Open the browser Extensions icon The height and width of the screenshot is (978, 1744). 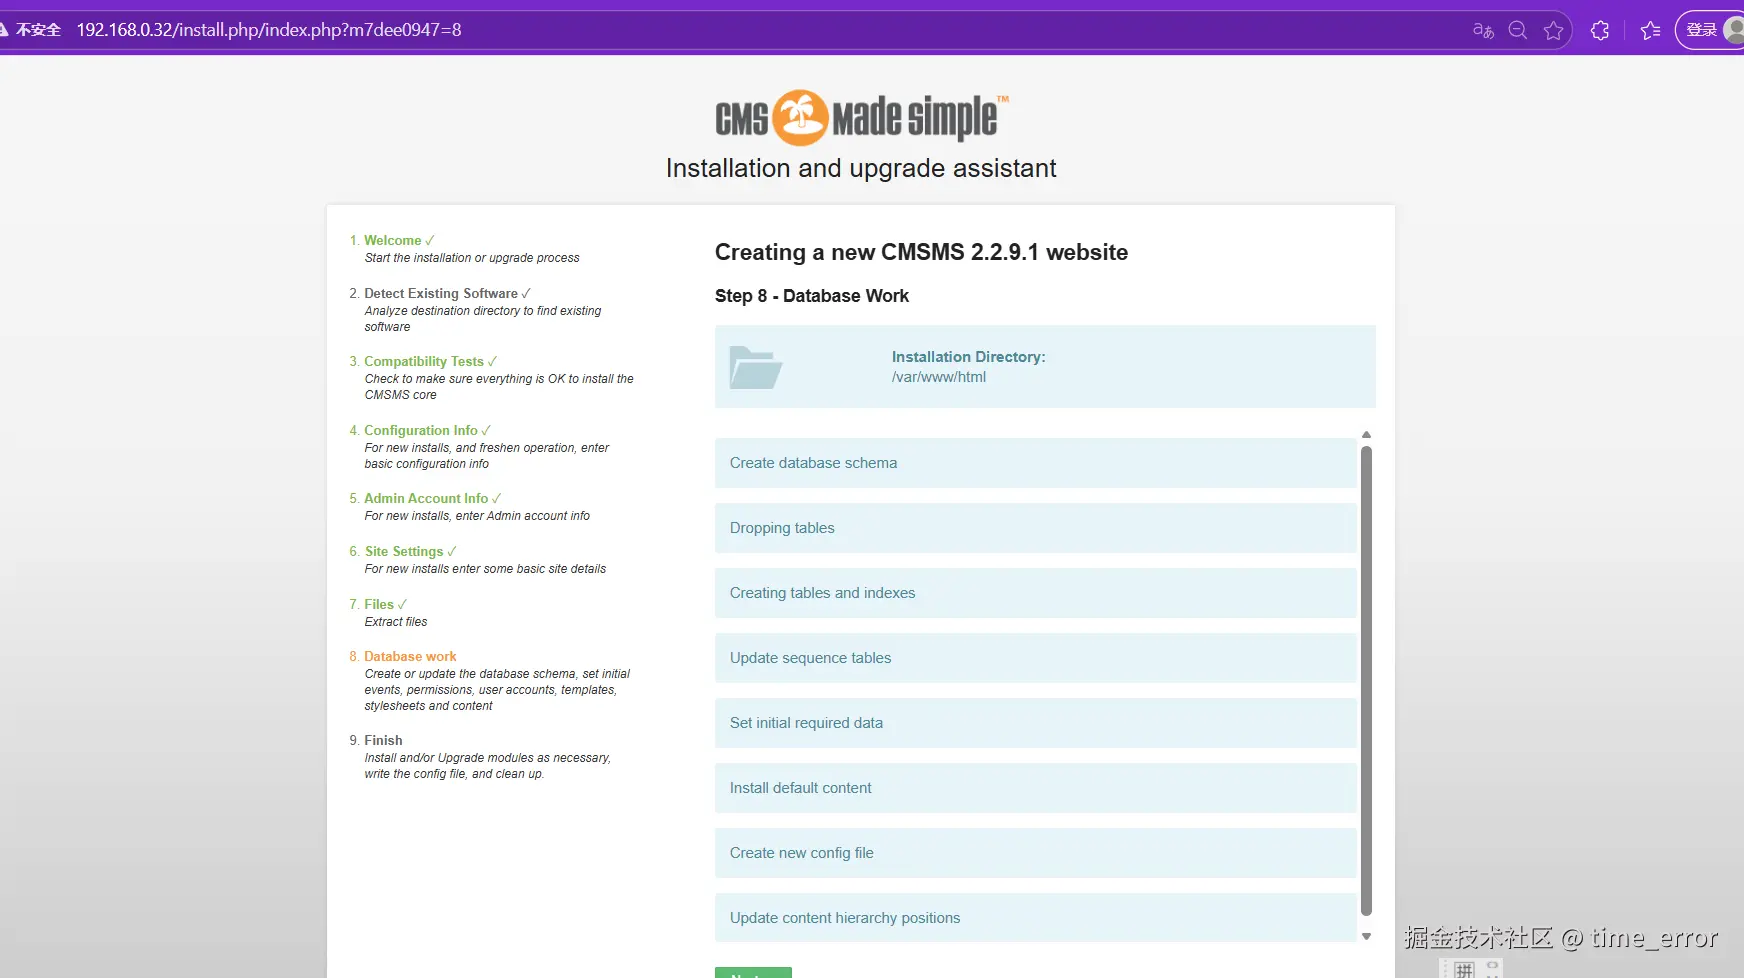click(1600, 30)
